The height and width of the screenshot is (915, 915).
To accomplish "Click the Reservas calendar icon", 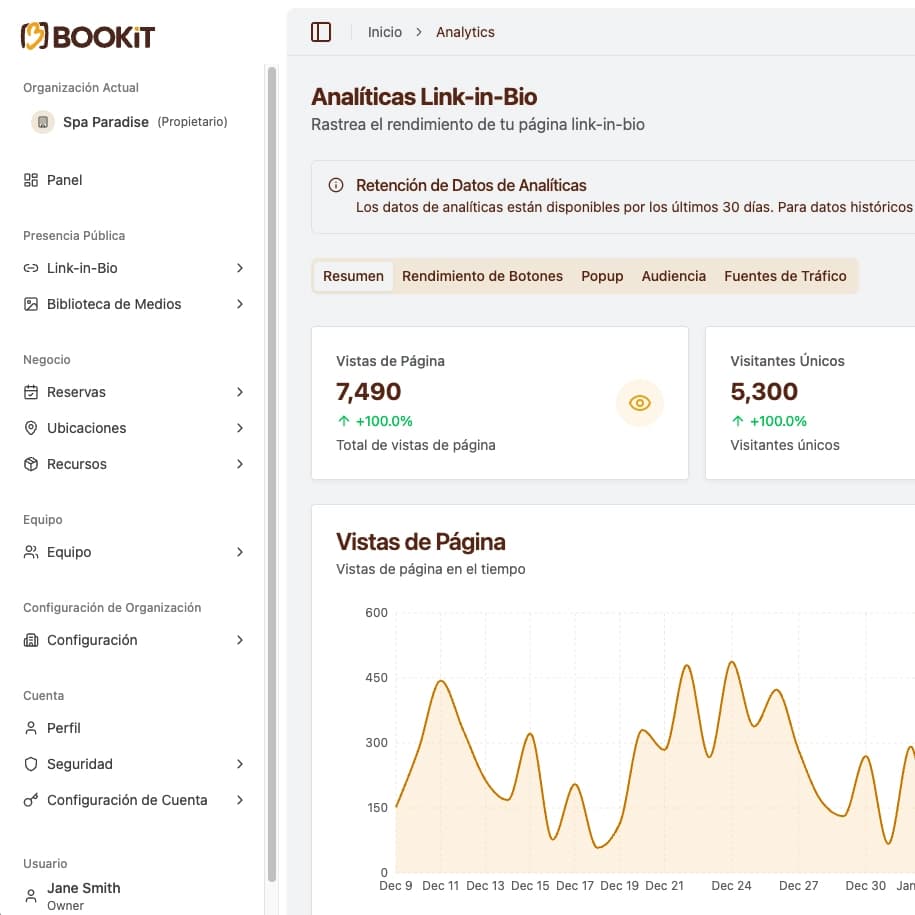I will 31,392.
